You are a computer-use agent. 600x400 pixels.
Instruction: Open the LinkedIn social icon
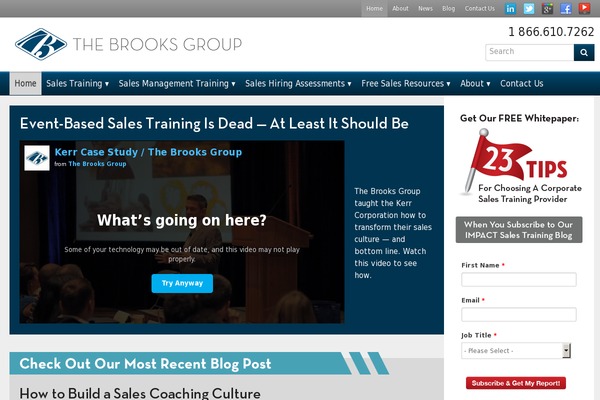pyautogui.click(x=510, y=8)
